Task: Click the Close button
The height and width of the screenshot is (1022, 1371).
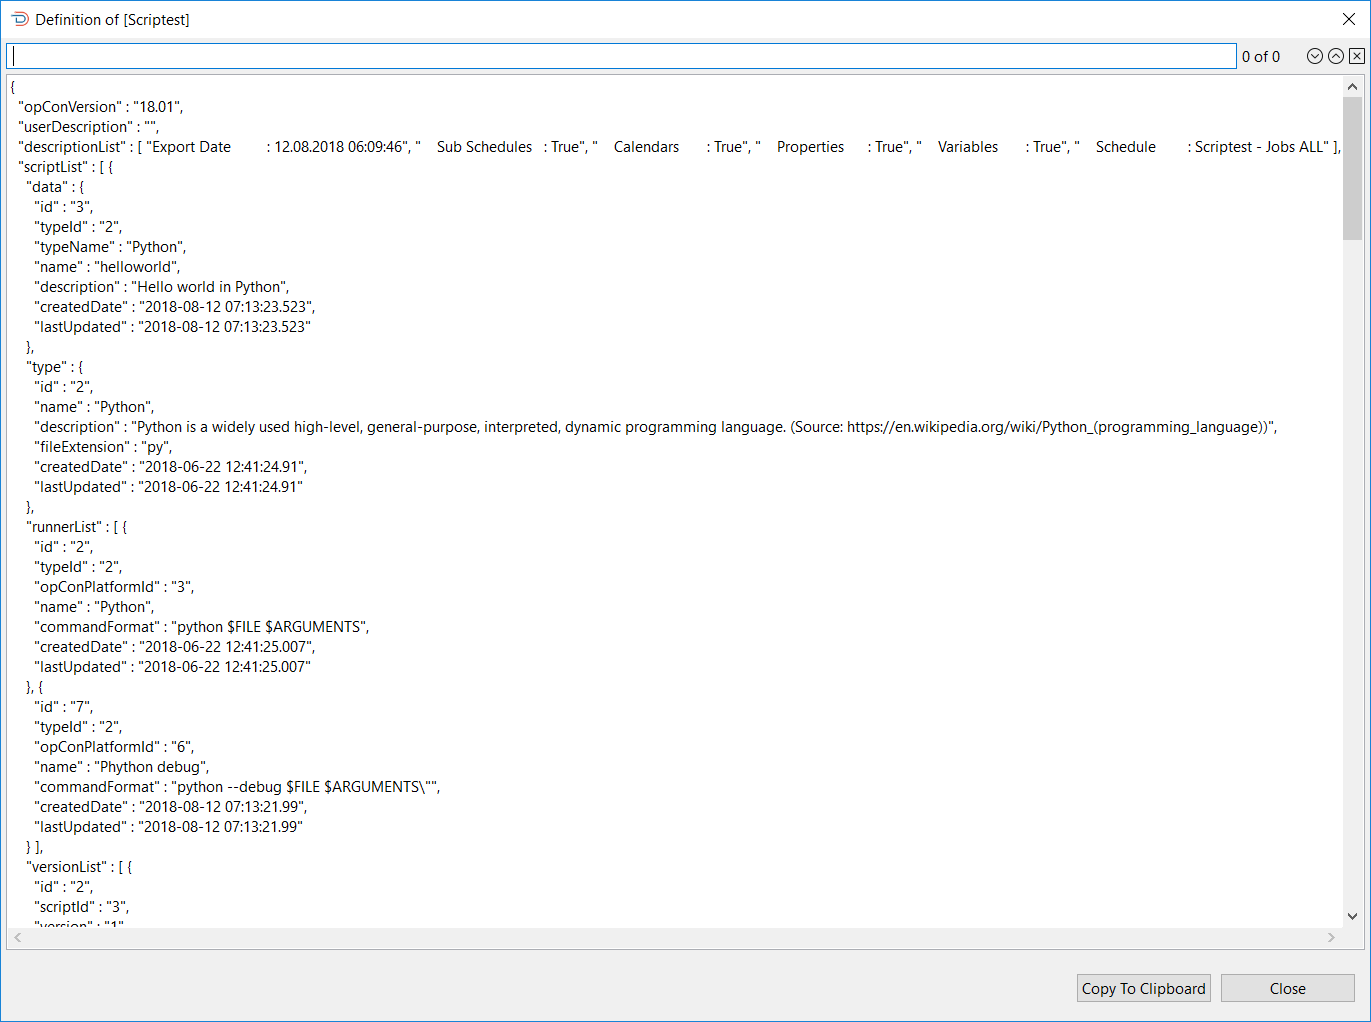Action: point(1288,988)
